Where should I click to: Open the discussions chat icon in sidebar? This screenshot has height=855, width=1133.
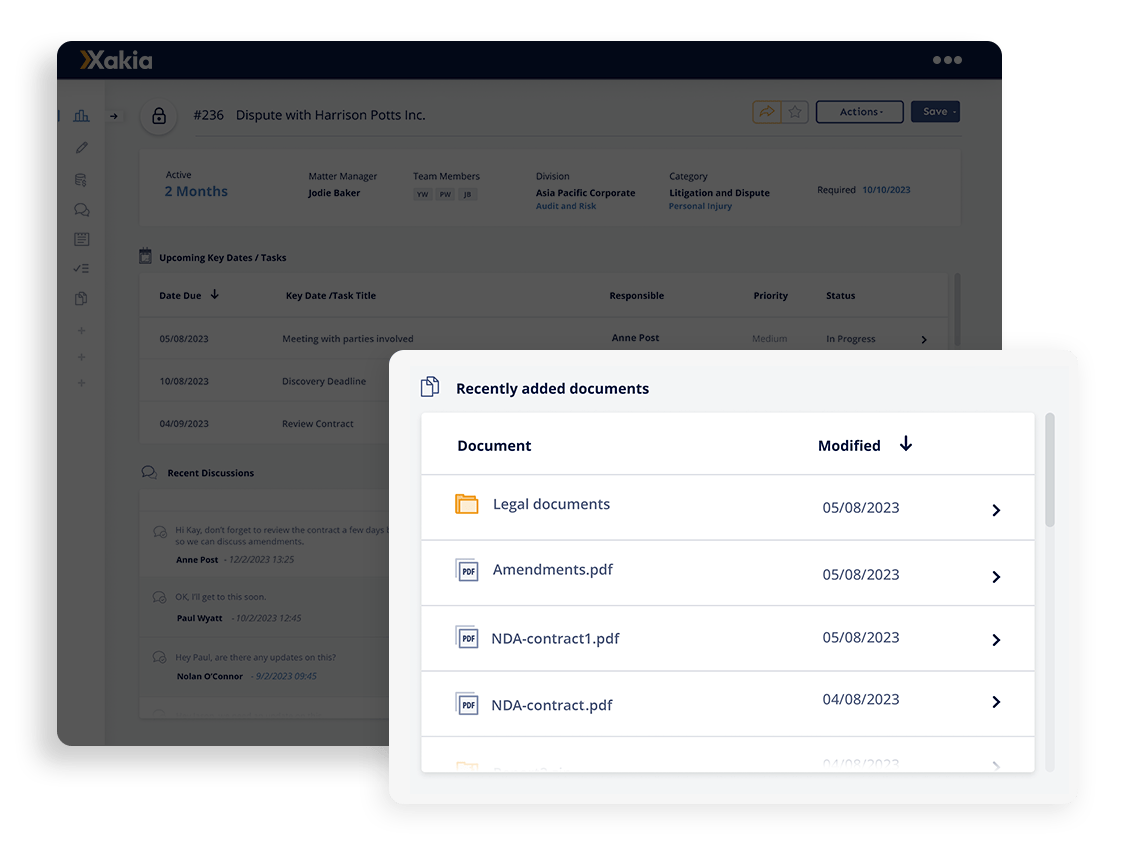tap(82, 210)
